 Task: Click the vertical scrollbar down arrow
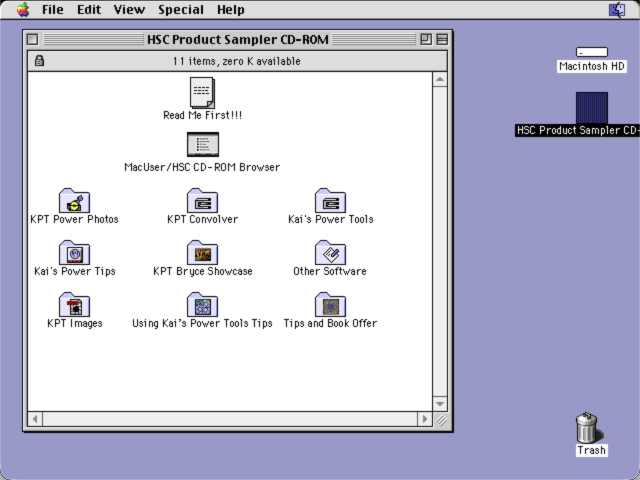440,404
